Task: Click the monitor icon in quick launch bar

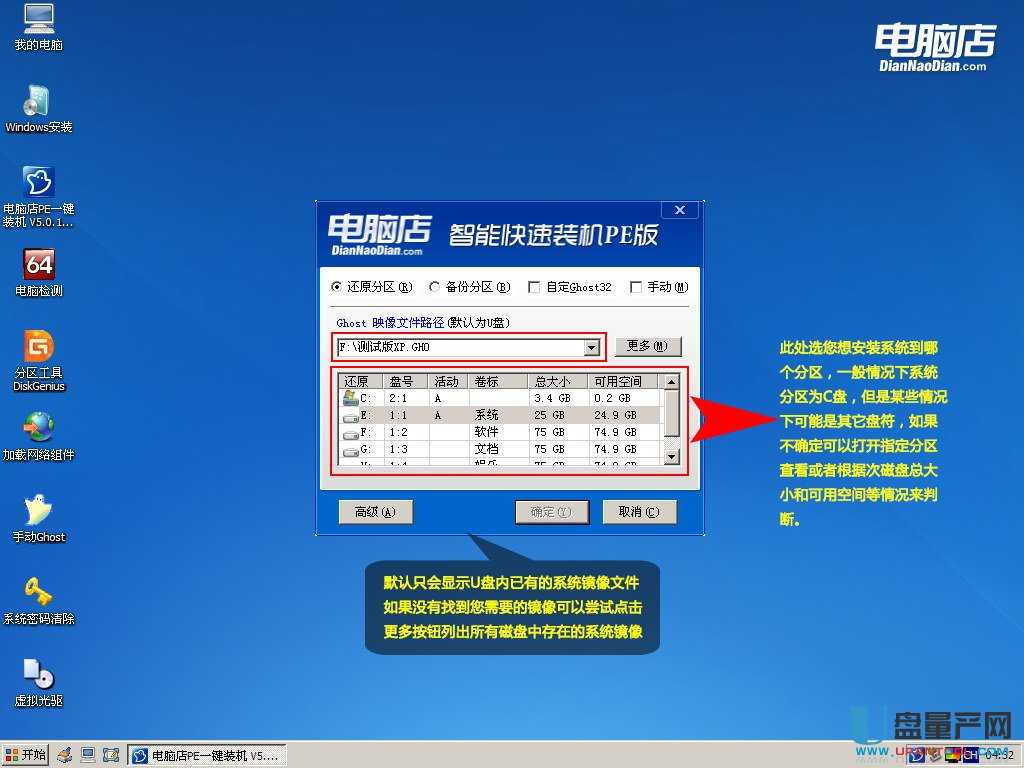Action: pyautogui.click(x=88, y=756)
